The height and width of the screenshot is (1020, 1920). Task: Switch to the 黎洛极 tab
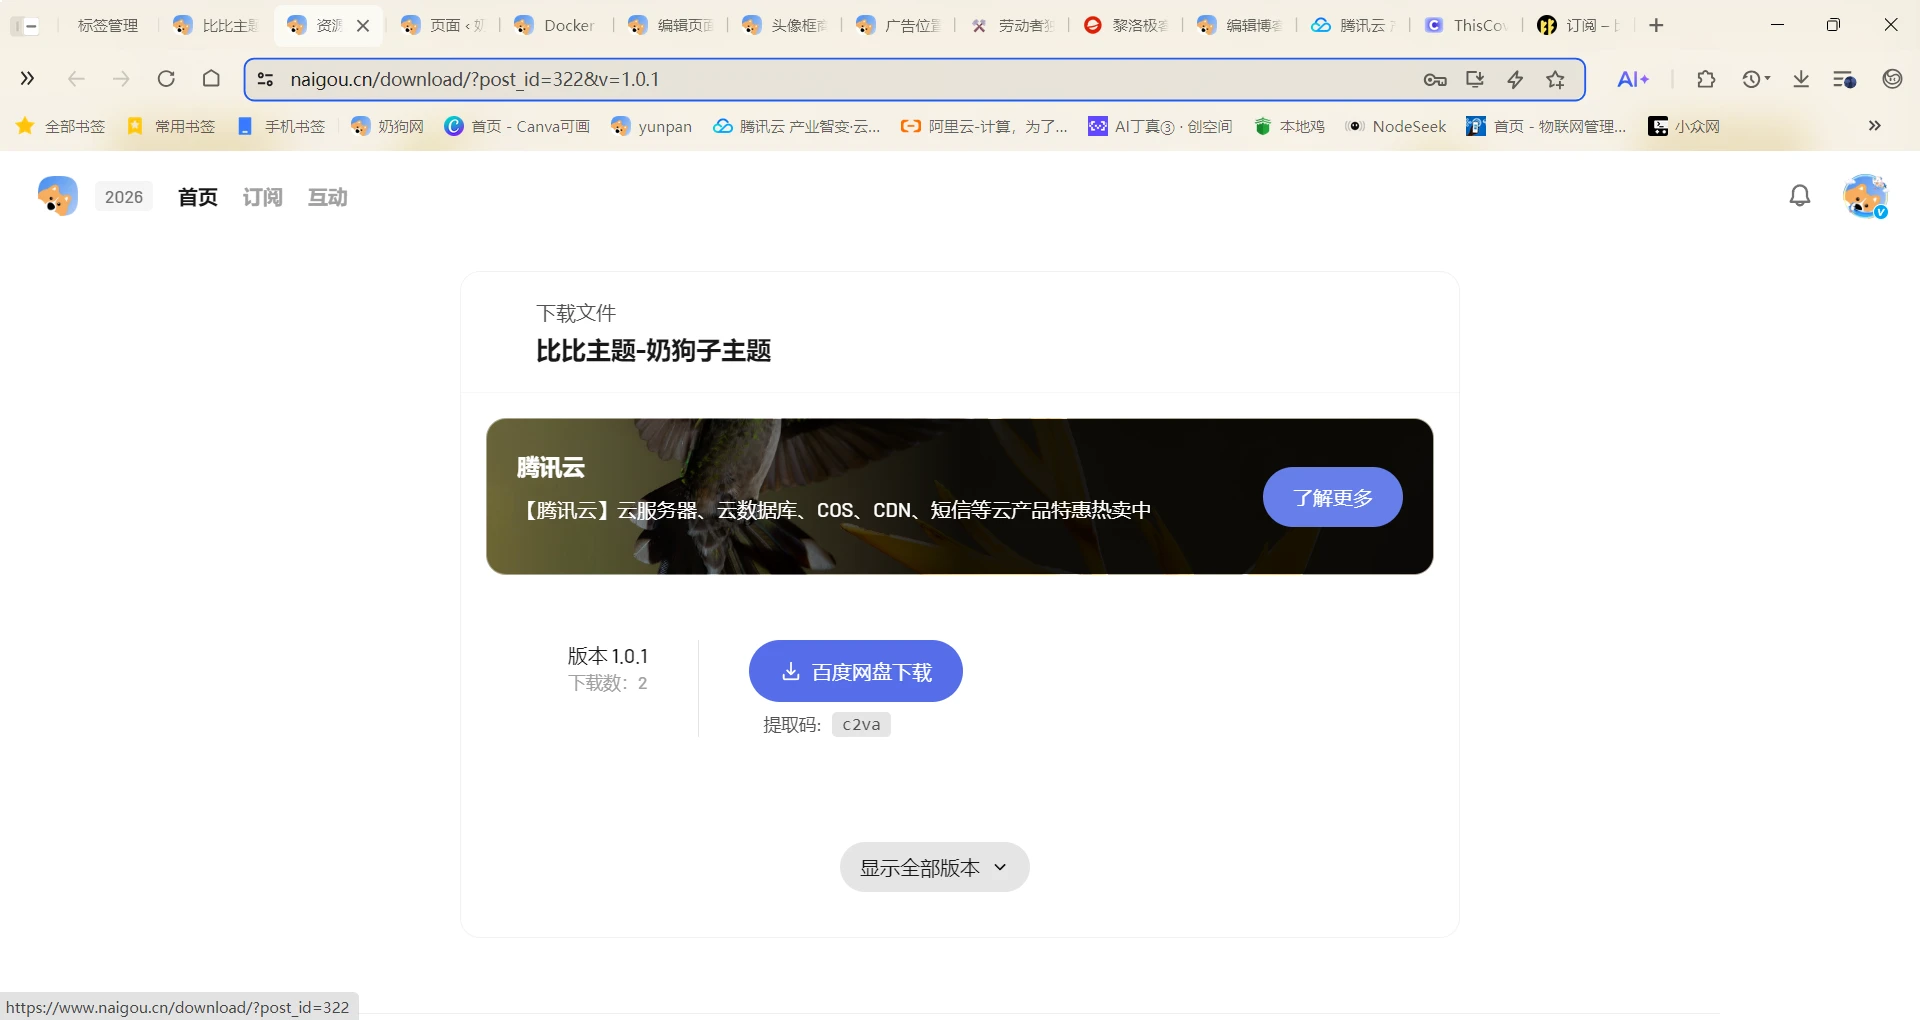point(1126,26)
